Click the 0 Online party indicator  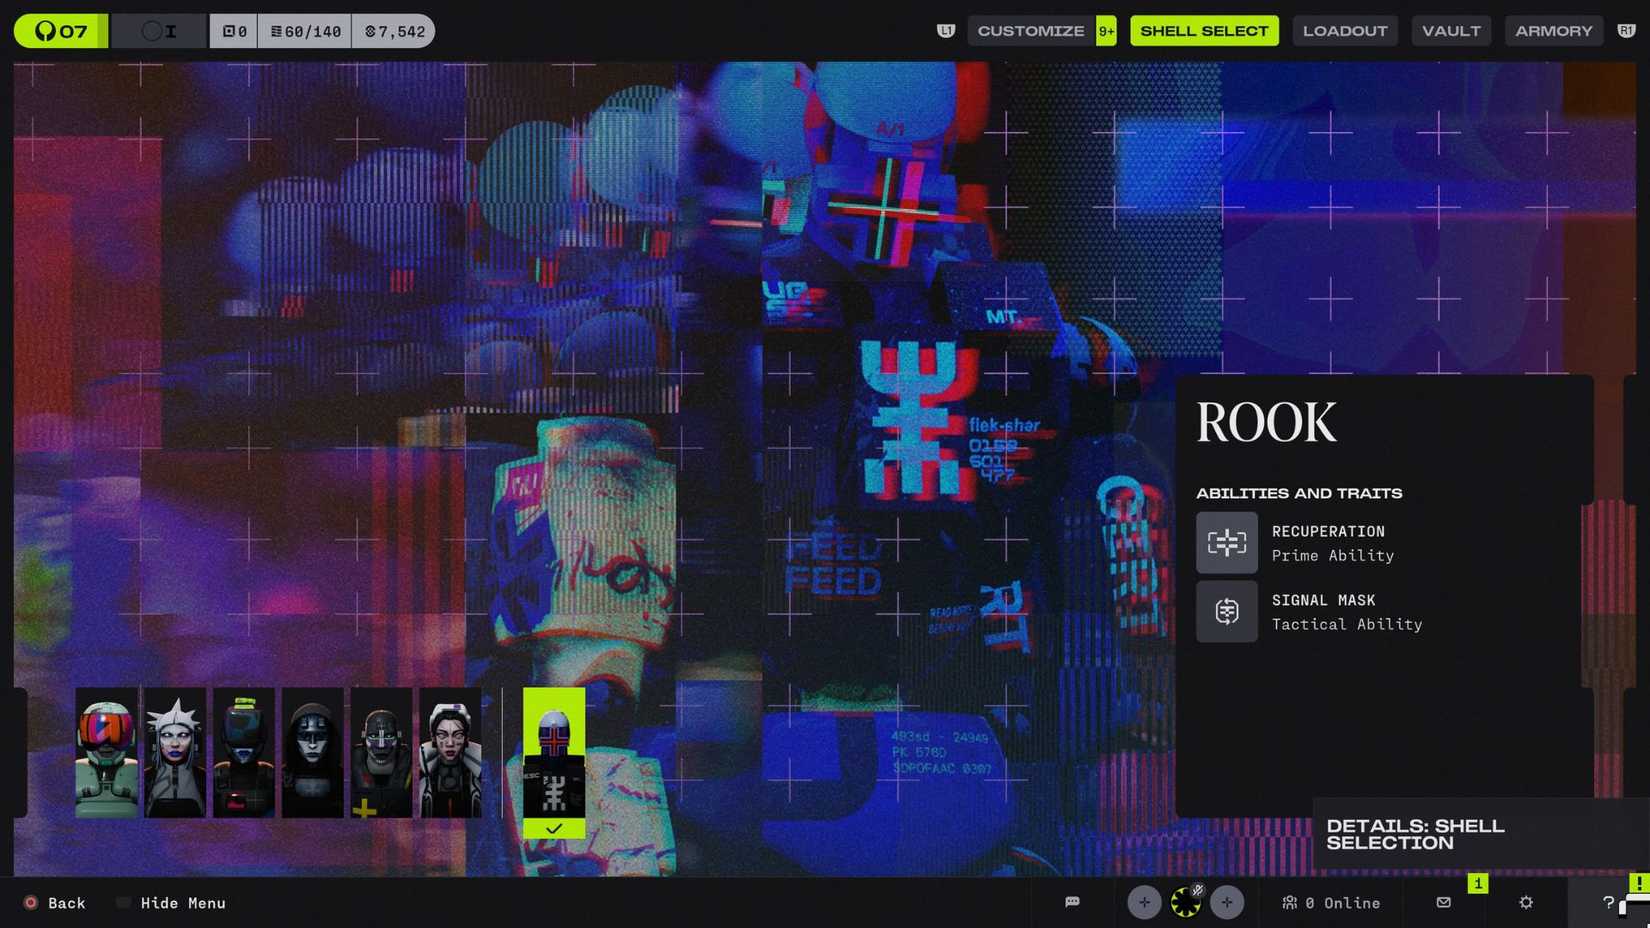coord(1331,903)
